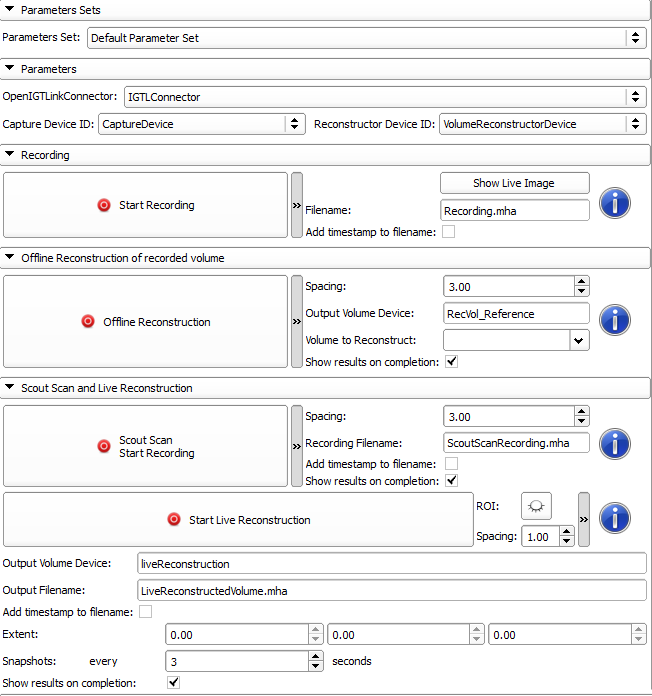Screen dimensions: 652x696
Task: Collapse the Recording section header
Action: (10, 156)
